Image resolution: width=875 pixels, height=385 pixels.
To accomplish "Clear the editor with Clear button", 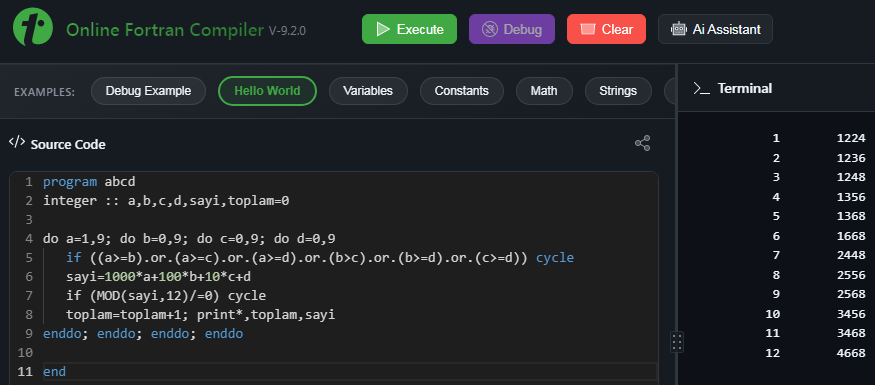I will point(606,29).
